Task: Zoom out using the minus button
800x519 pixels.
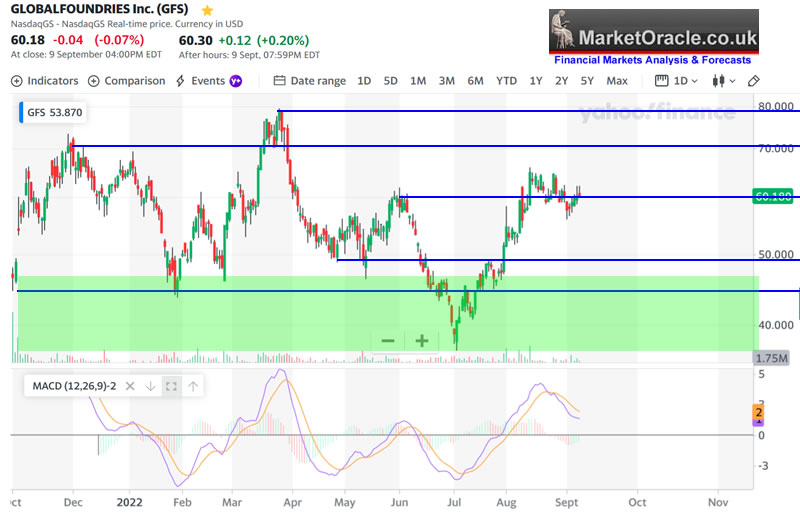Action: [388, 341]
